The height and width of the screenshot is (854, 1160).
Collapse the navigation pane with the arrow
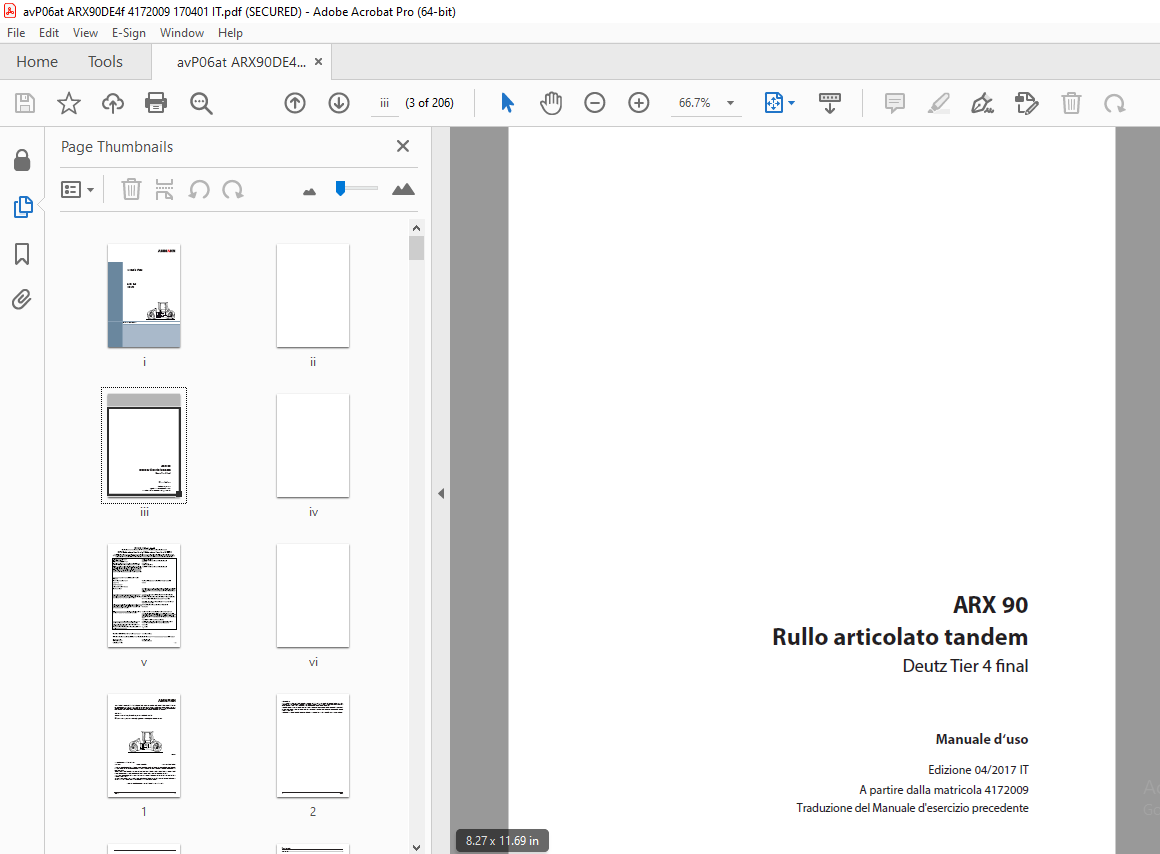tap(441, 493)
